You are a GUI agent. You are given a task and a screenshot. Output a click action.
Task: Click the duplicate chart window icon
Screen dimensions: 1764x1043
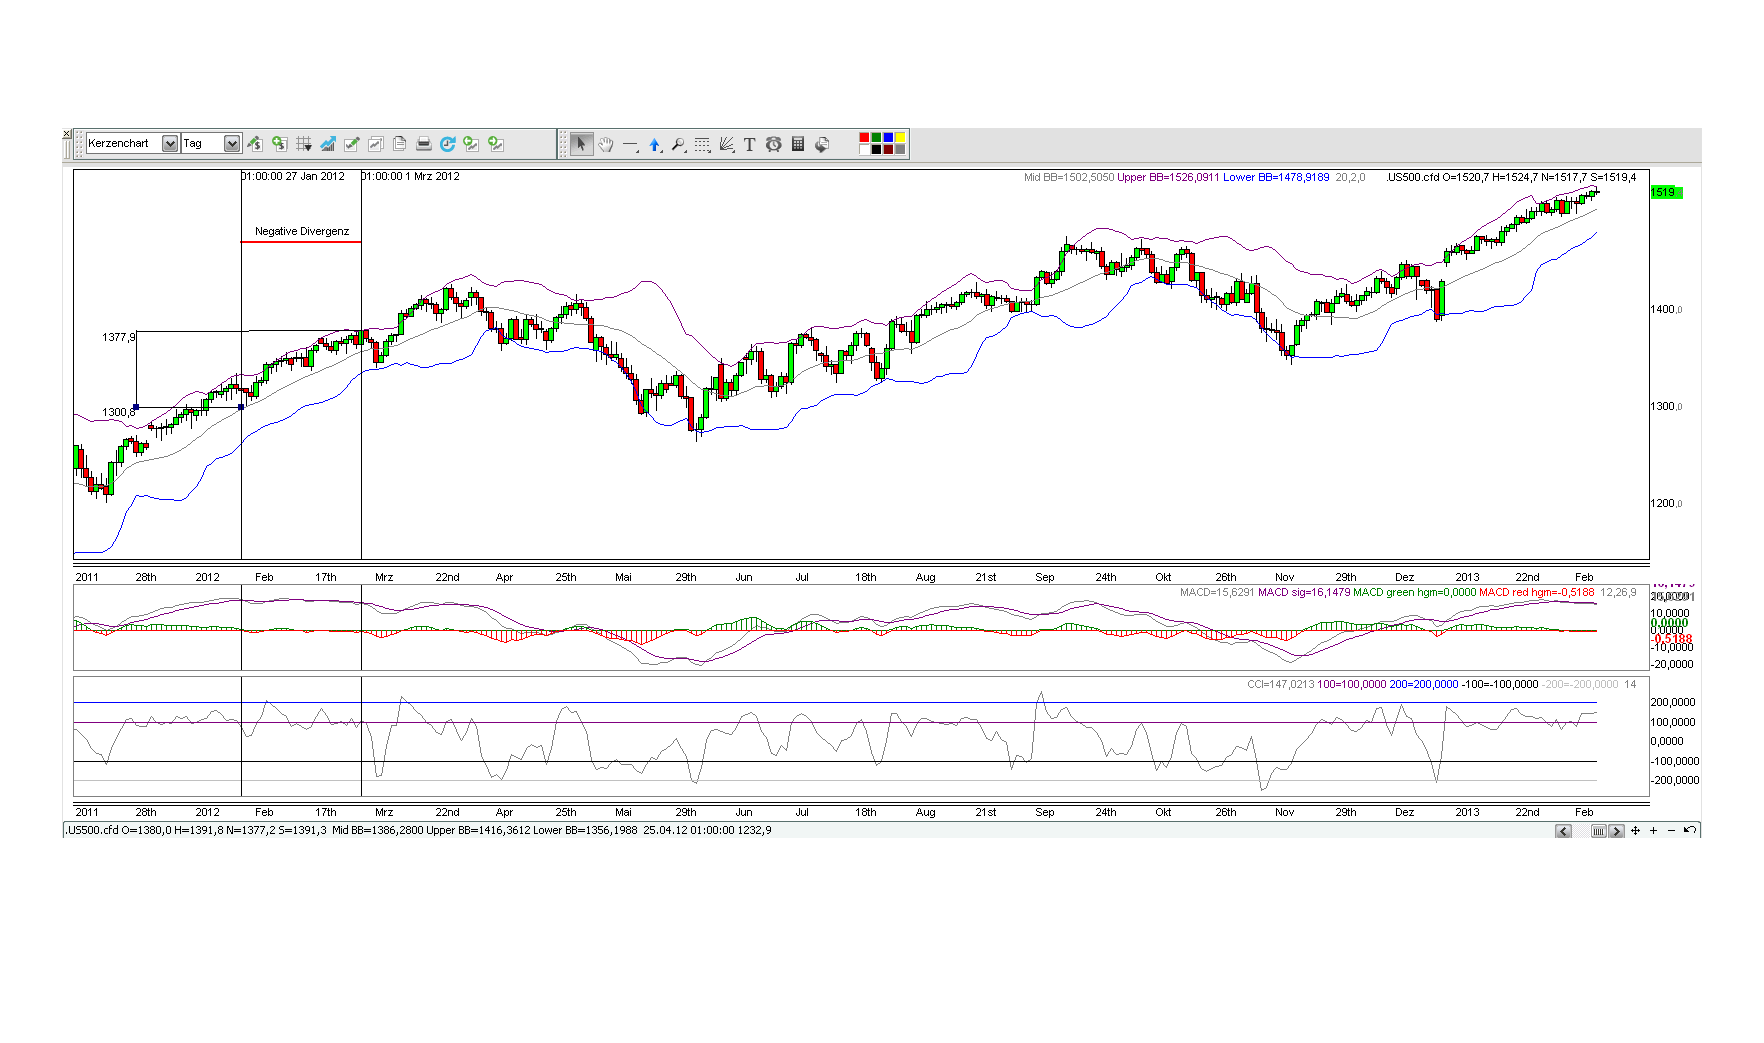coord(375,144)
